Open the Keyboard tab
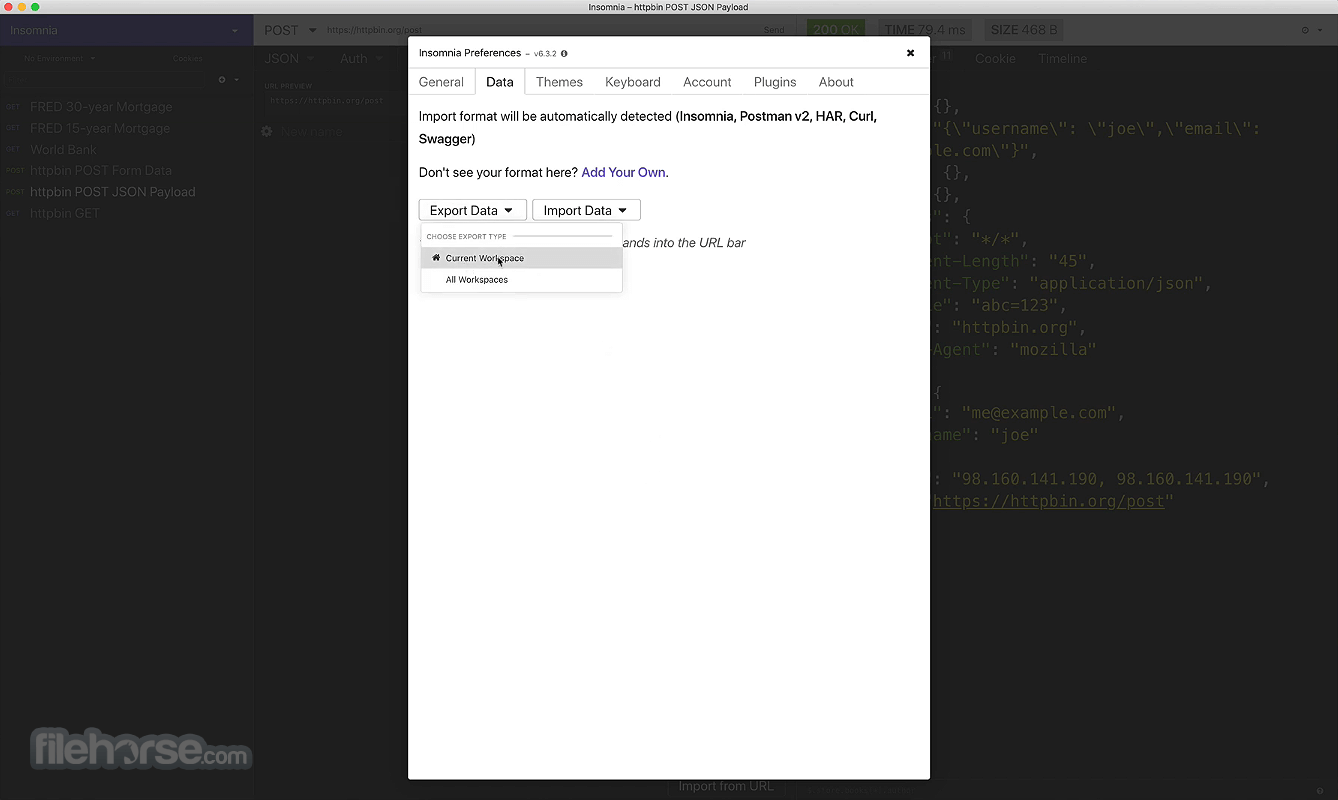Viewport: 1338px width, 800px height. click(x=633, y=82)
